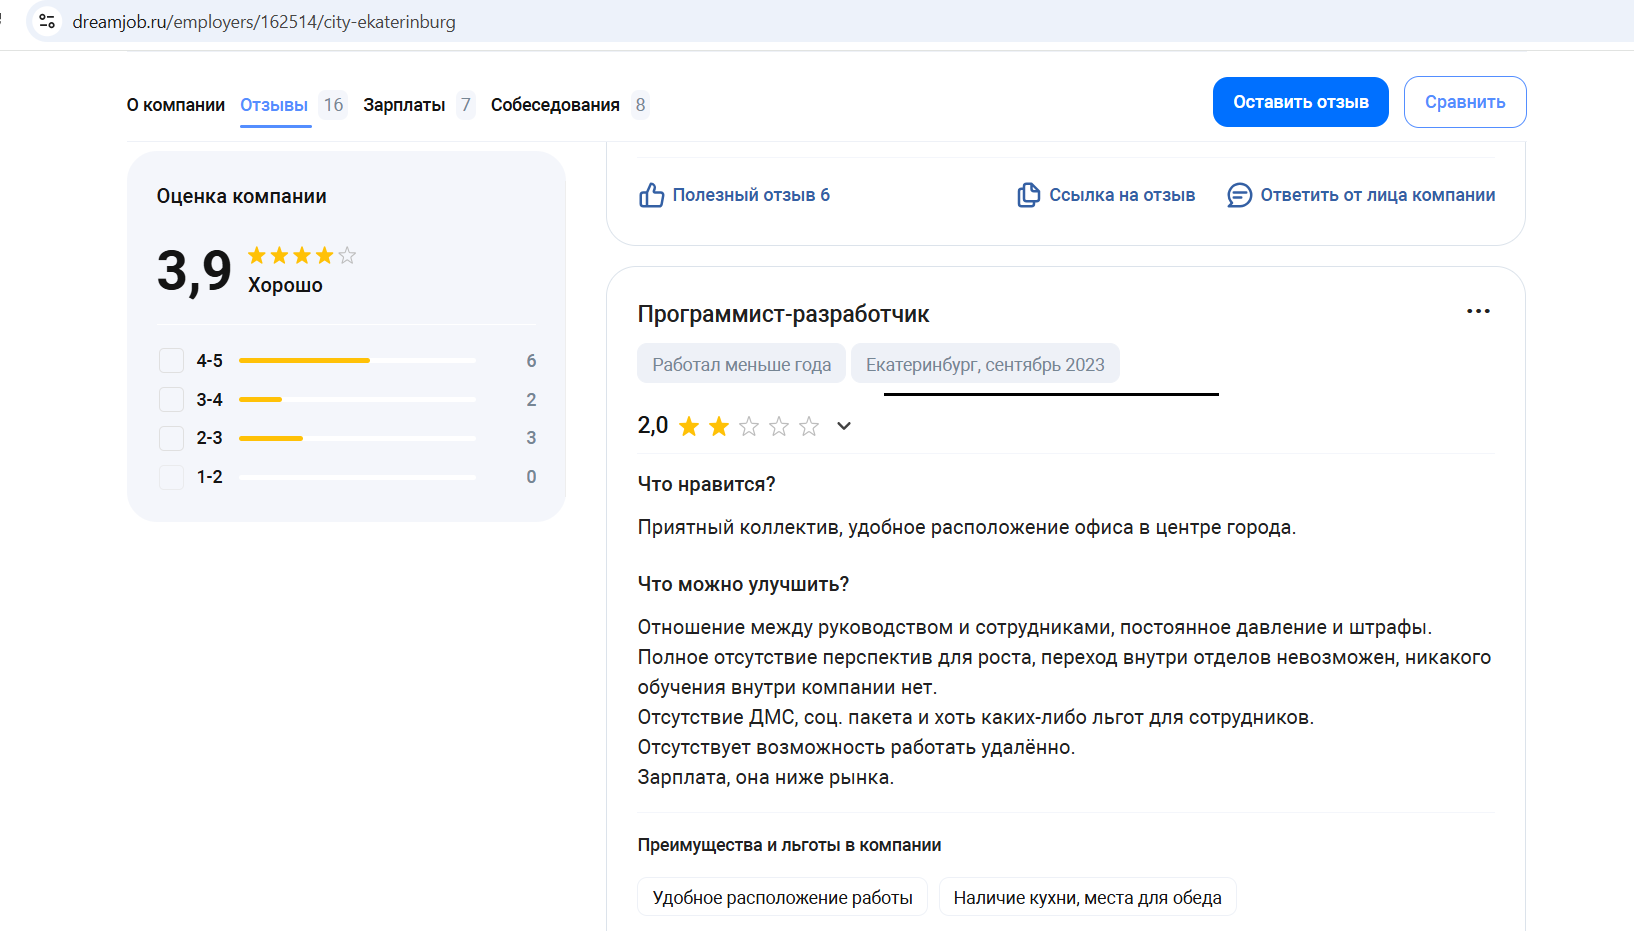Click the site info icon in the address bar
1634x931 pixels.
tap(47, 21)
